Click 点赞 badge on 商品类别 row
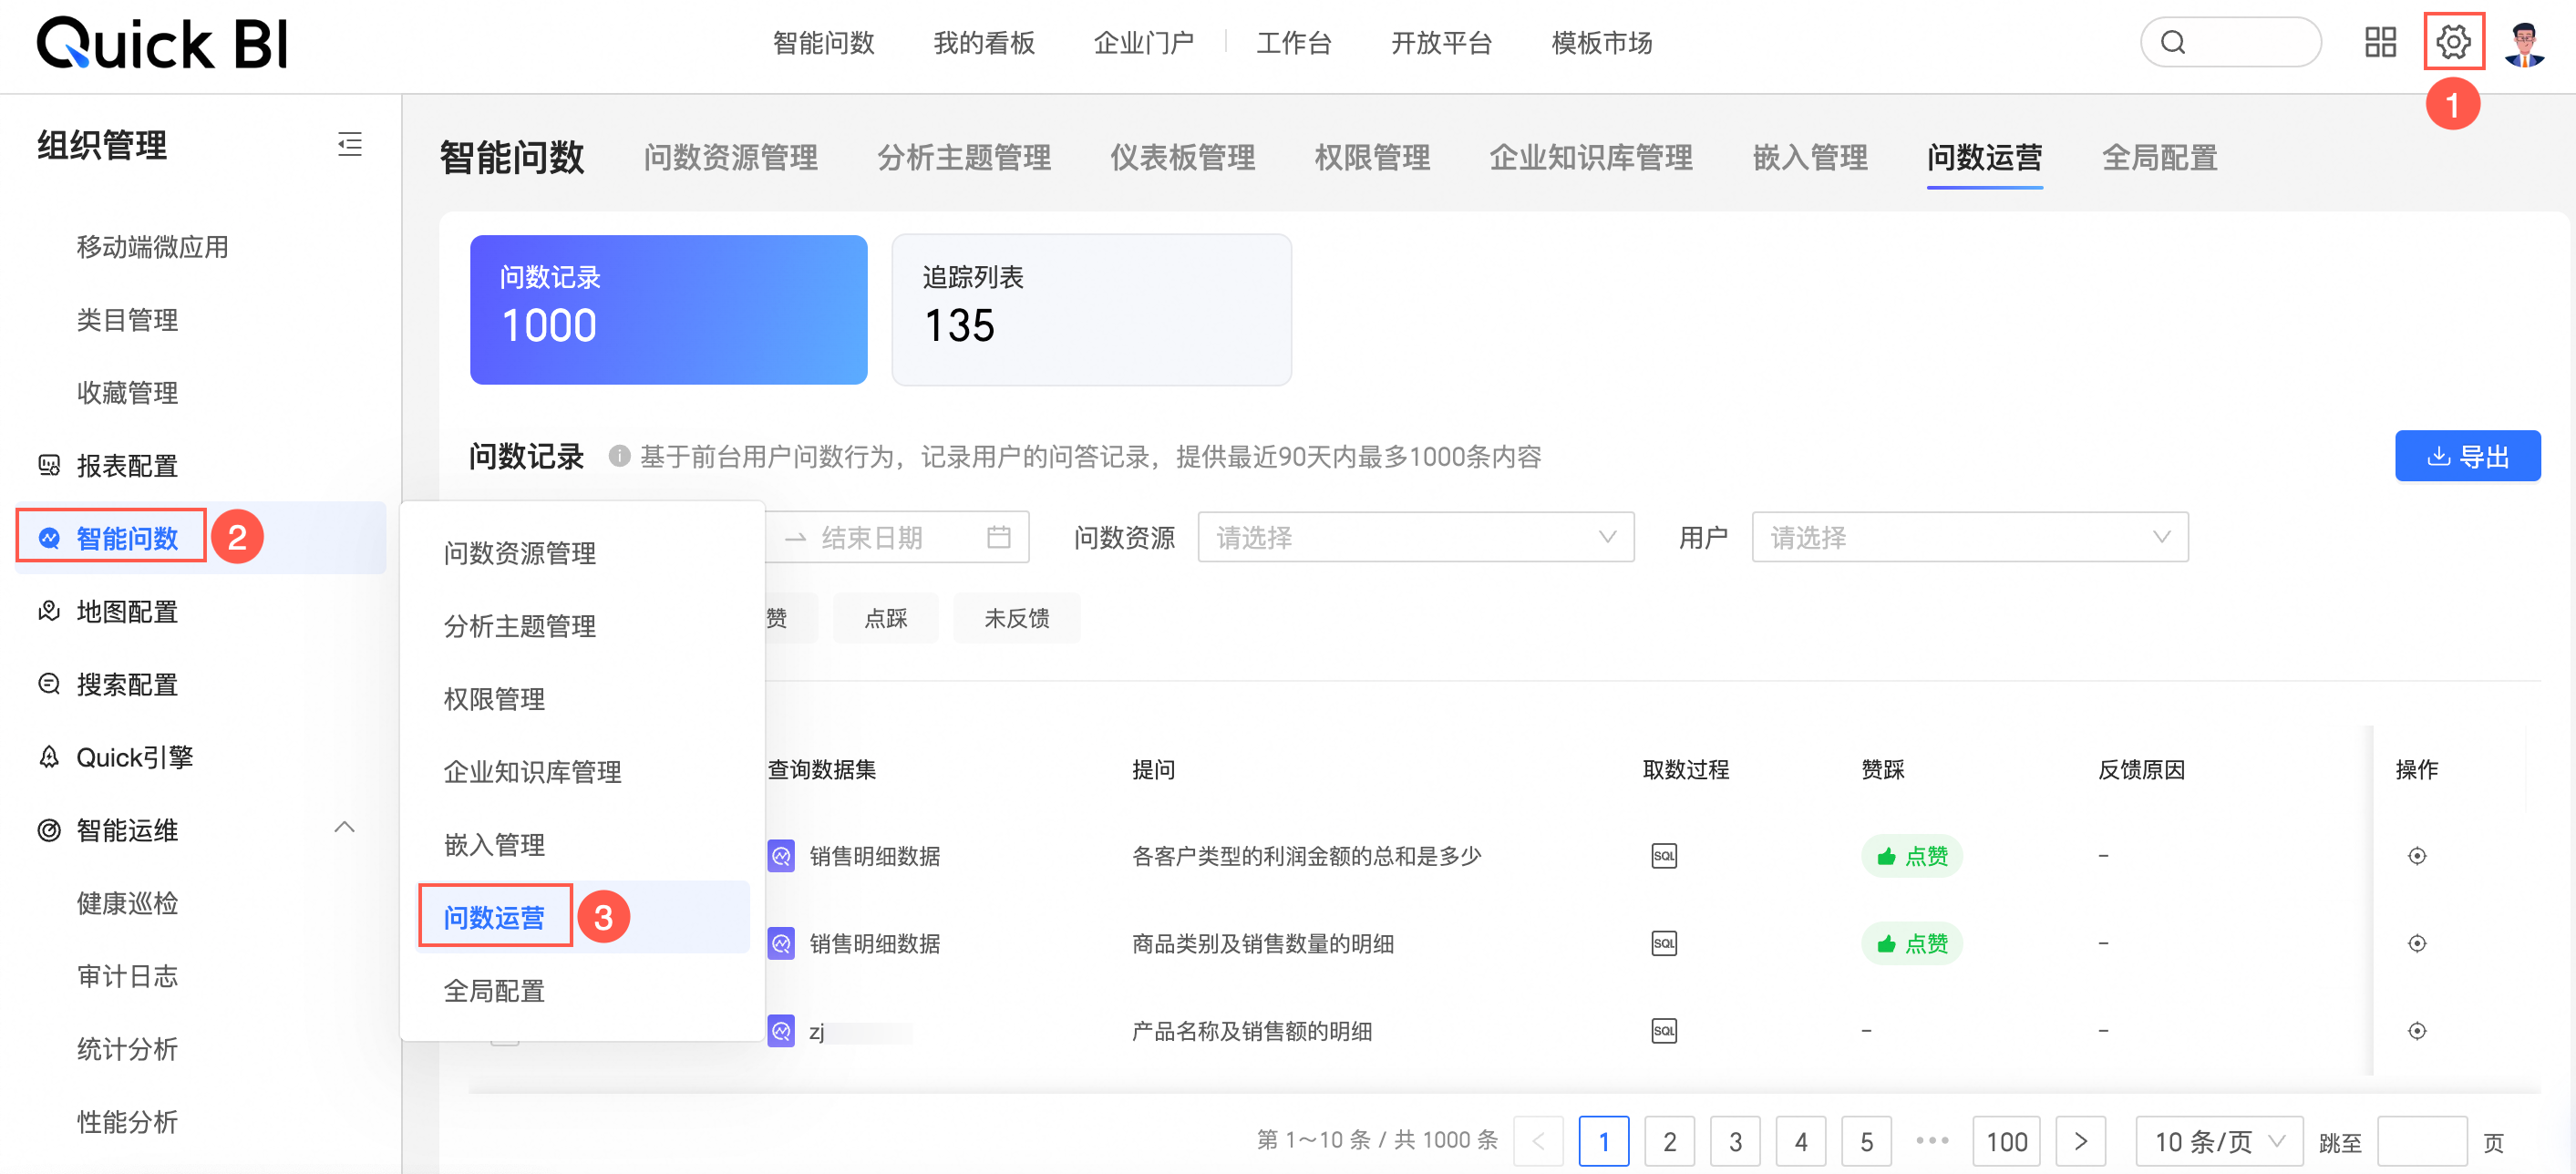 [x=1911, y=943]
